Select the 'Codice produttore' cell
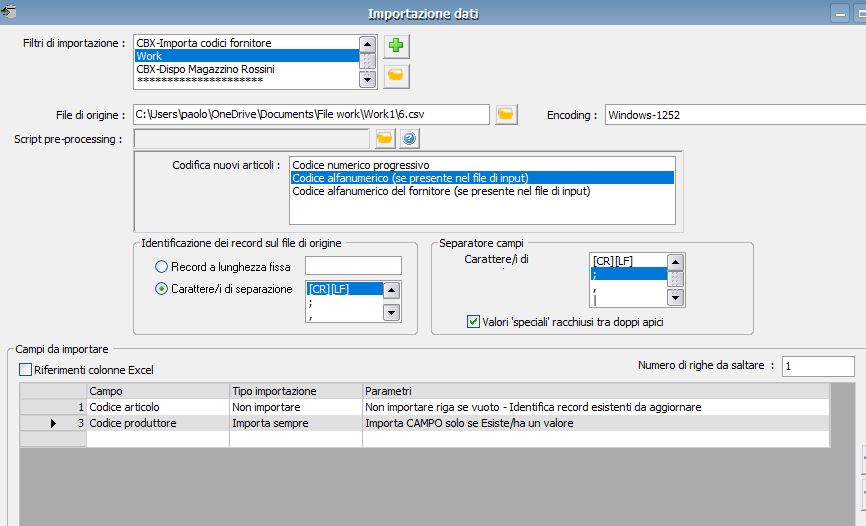Image resolution: width=866 pixels, height=526 pixels. 158,423
